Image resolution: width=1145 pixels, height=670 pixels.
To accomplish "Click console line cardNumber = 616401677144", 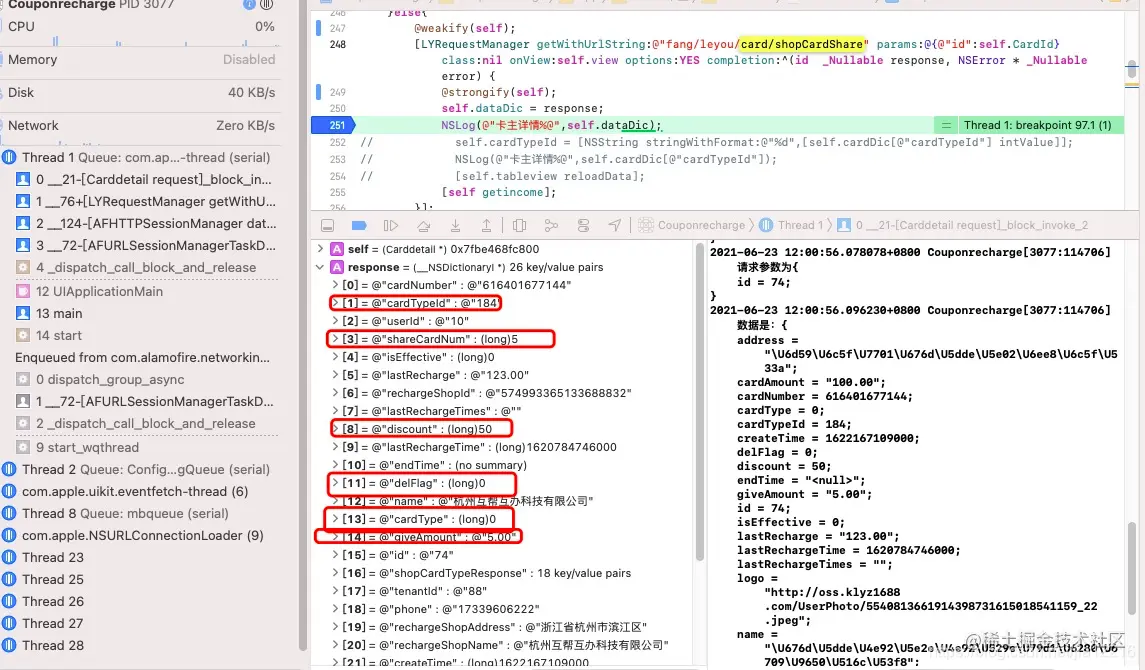I will coord(824,396).
